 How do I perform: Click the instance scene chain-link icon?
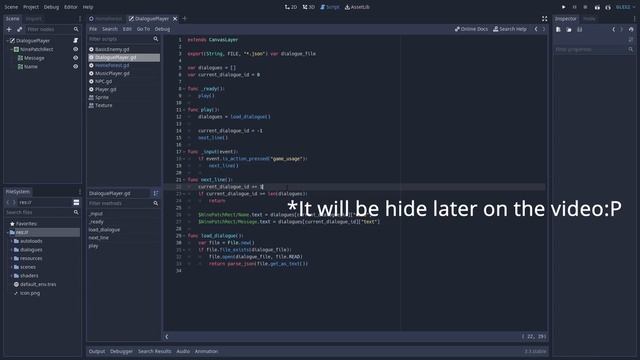(x=19, y=29)
